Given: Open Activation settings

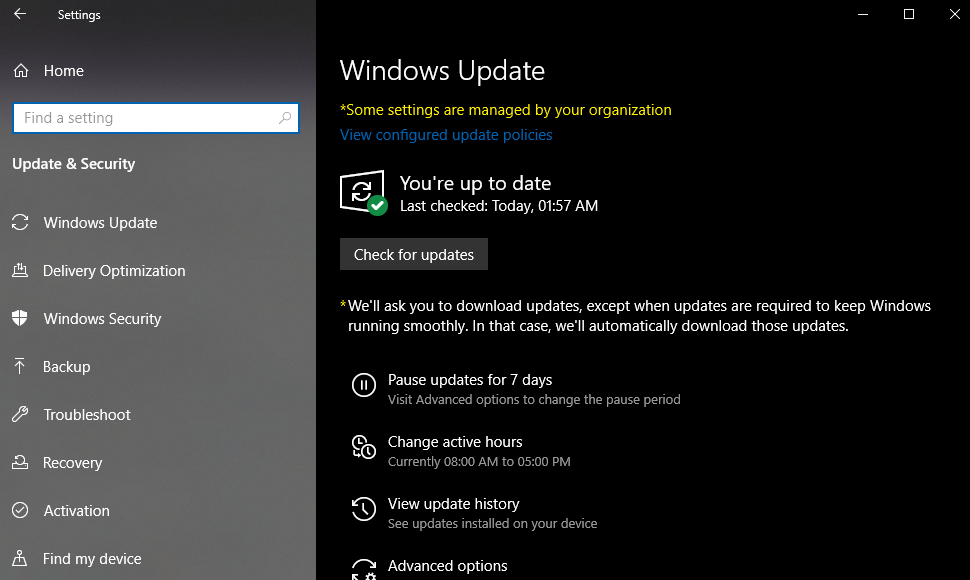Looking at the screenshot, I should [x=76, y=510].
